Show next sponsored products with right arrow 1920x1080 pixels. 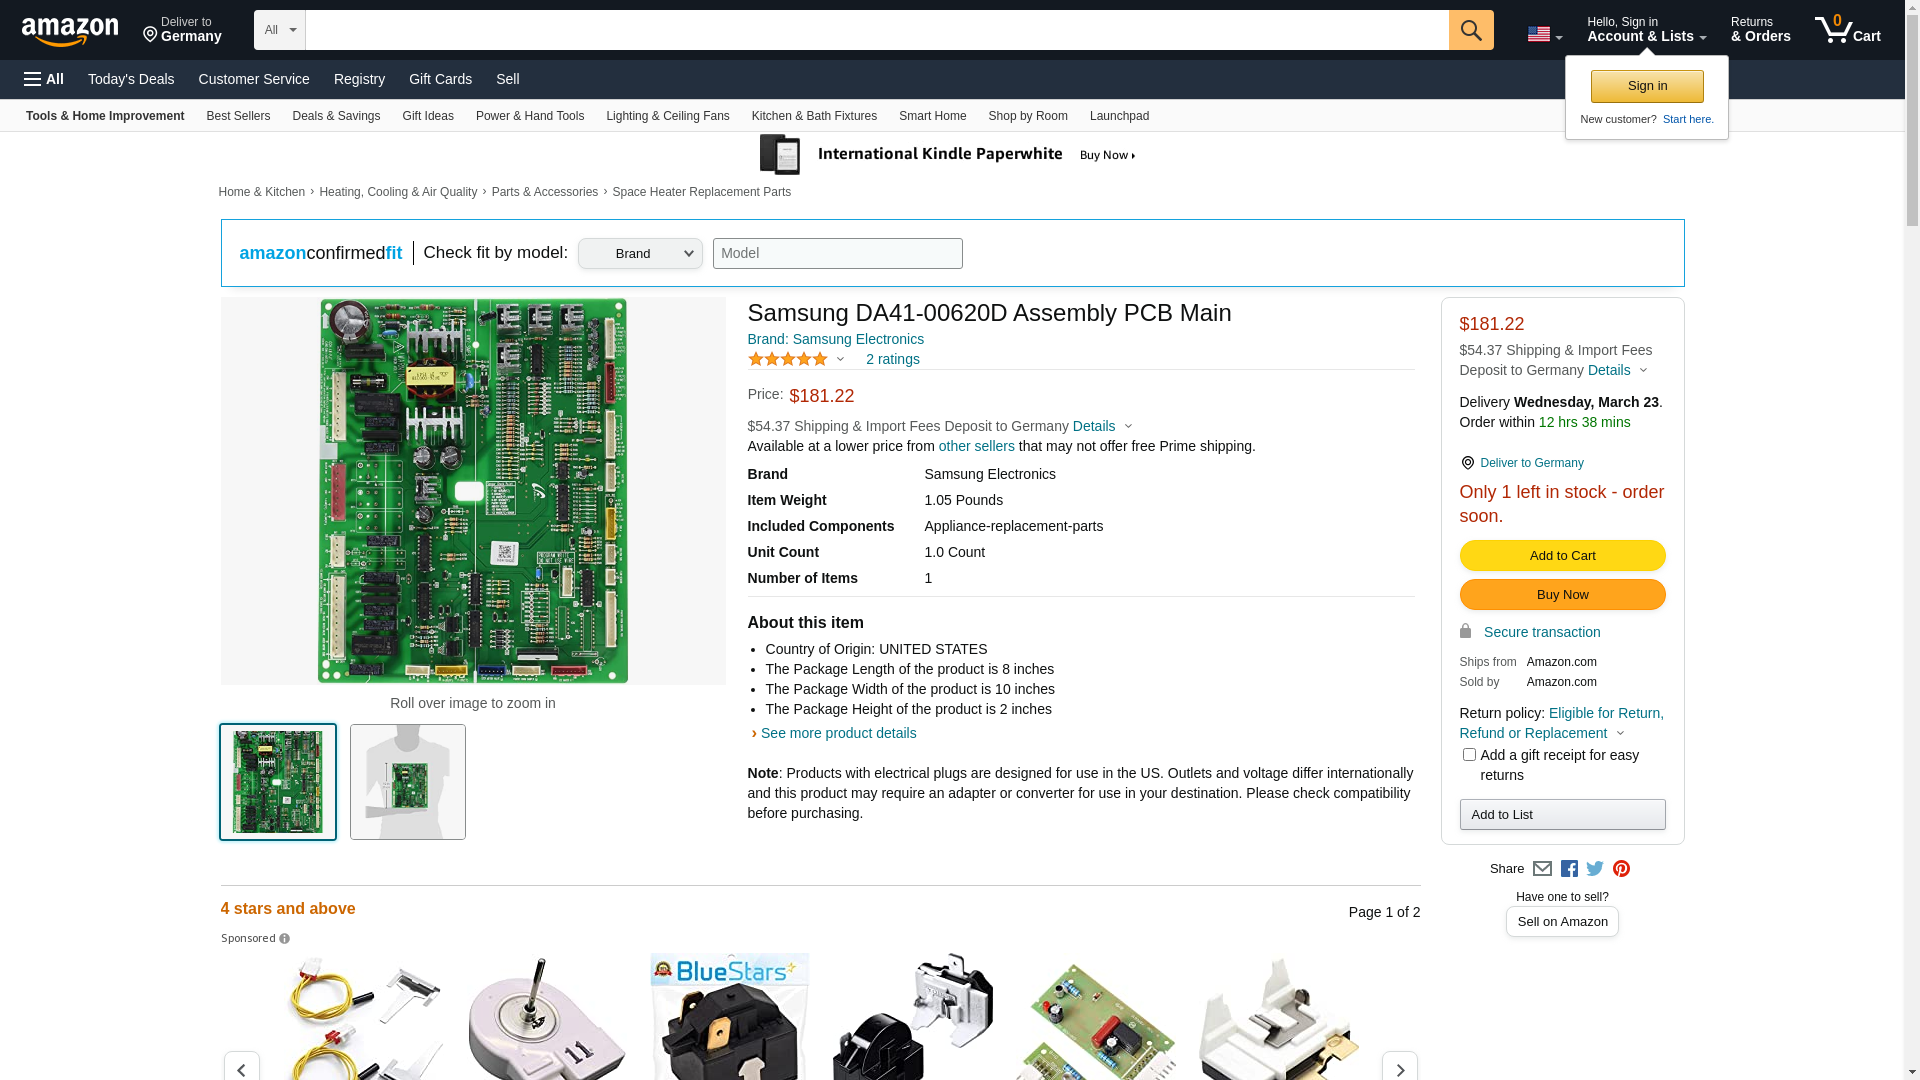click(x=1399, y=1068)
